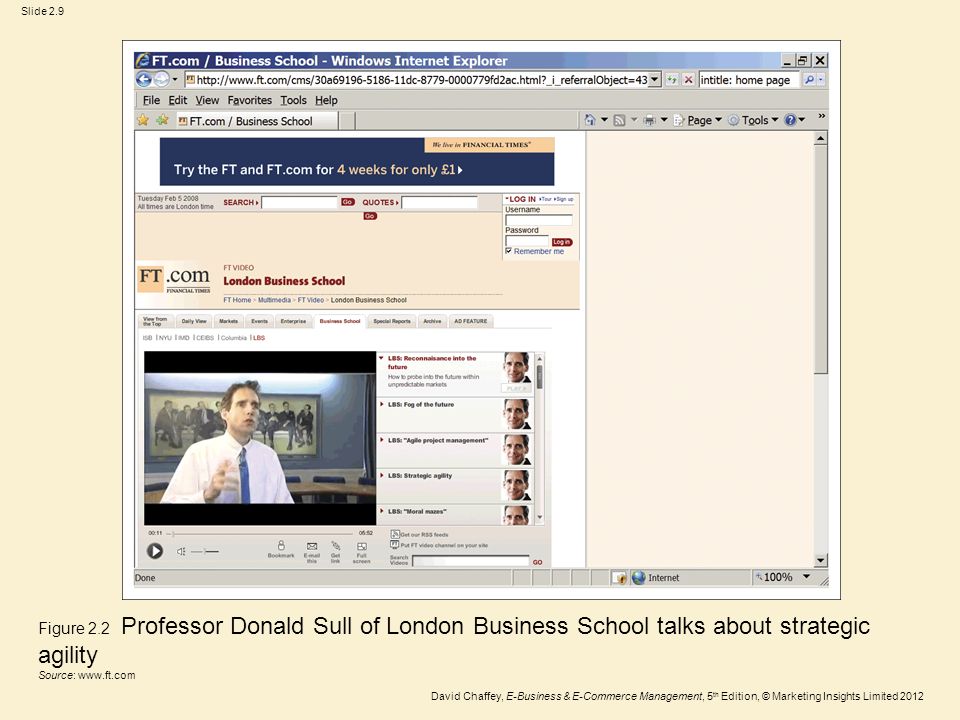Open the 100% zoom level dropdown
960x720 pixels.
point(806,577)
